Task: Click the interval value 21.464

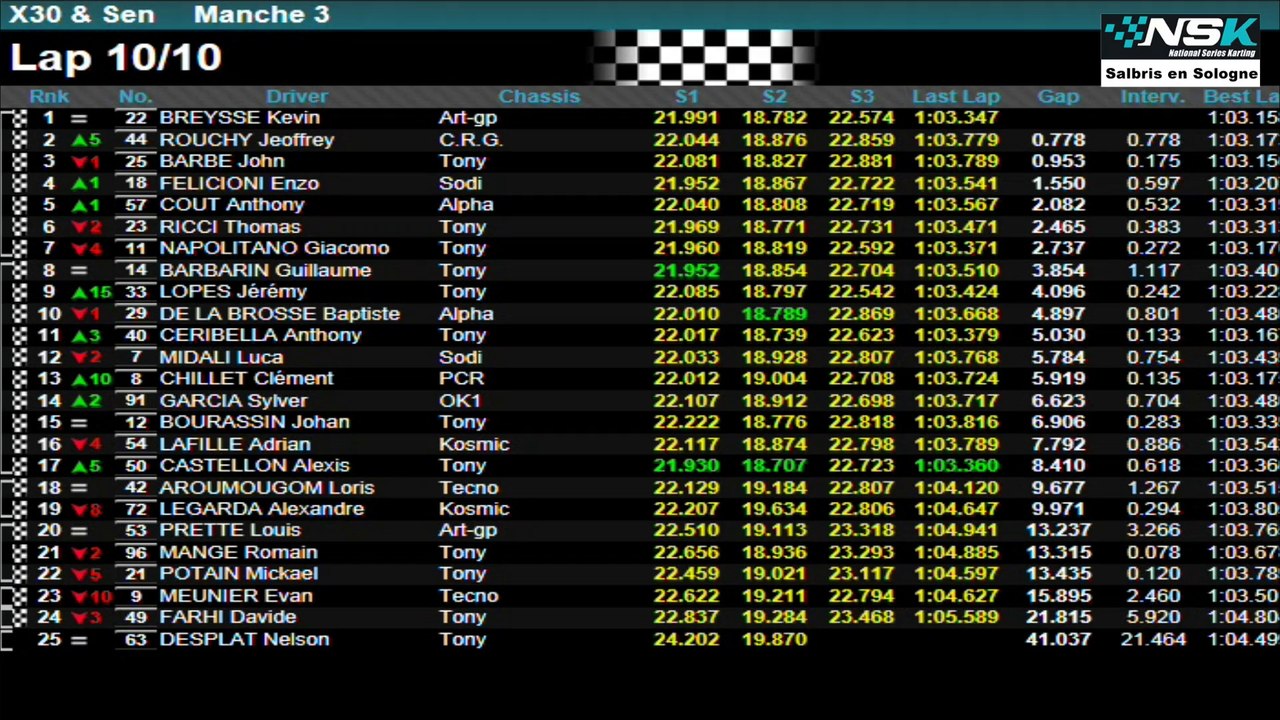Action: click(1153, 640)
